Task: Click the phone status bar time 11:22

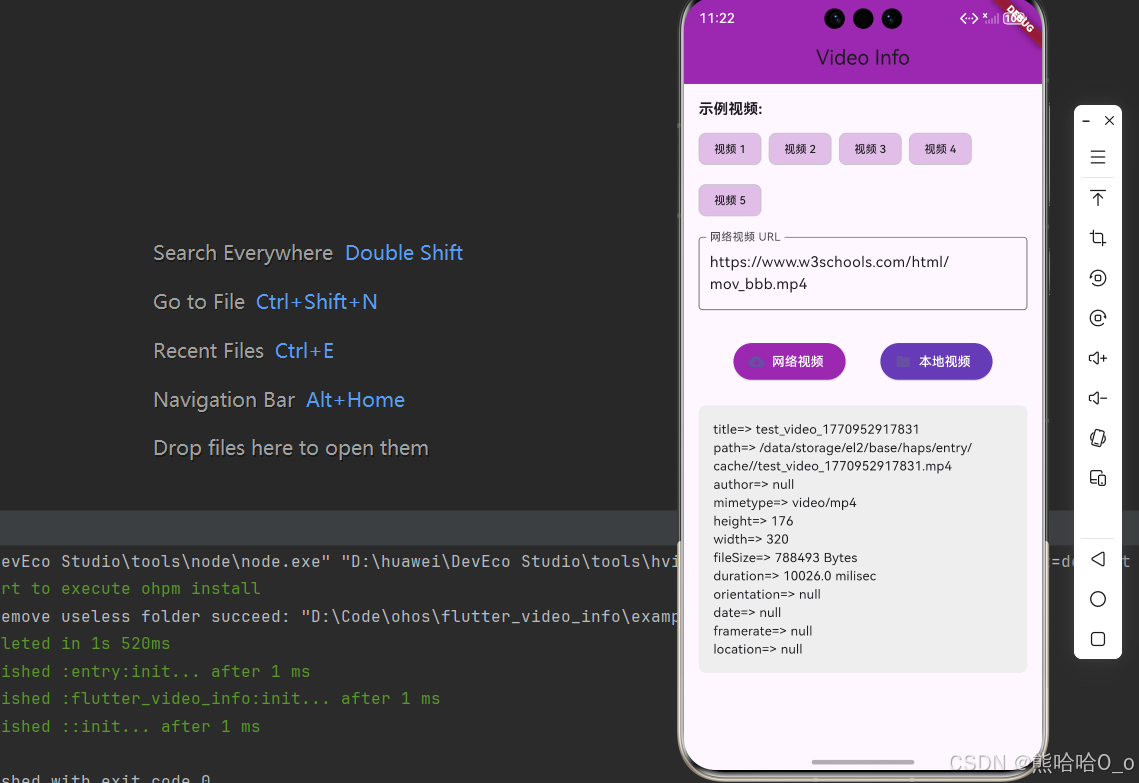Action: click(x=717, y=18)
